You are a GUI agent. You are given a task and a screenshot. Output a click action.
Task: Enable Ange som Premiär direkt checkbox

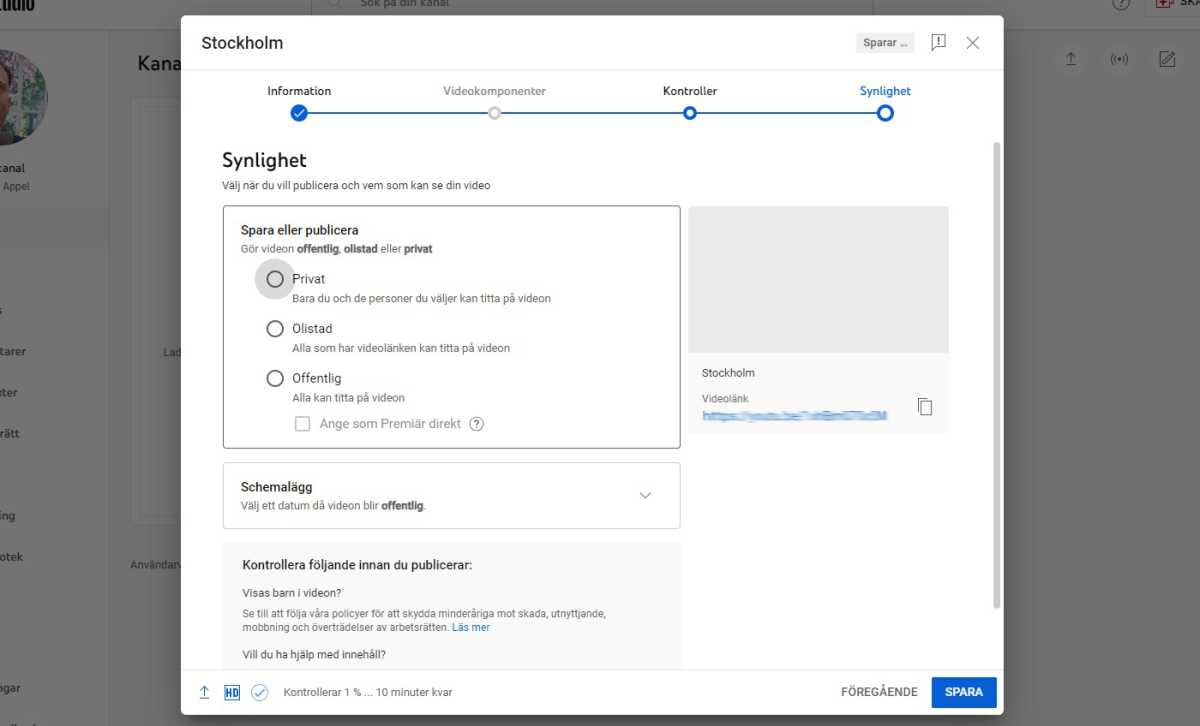(x=302, y=424)
